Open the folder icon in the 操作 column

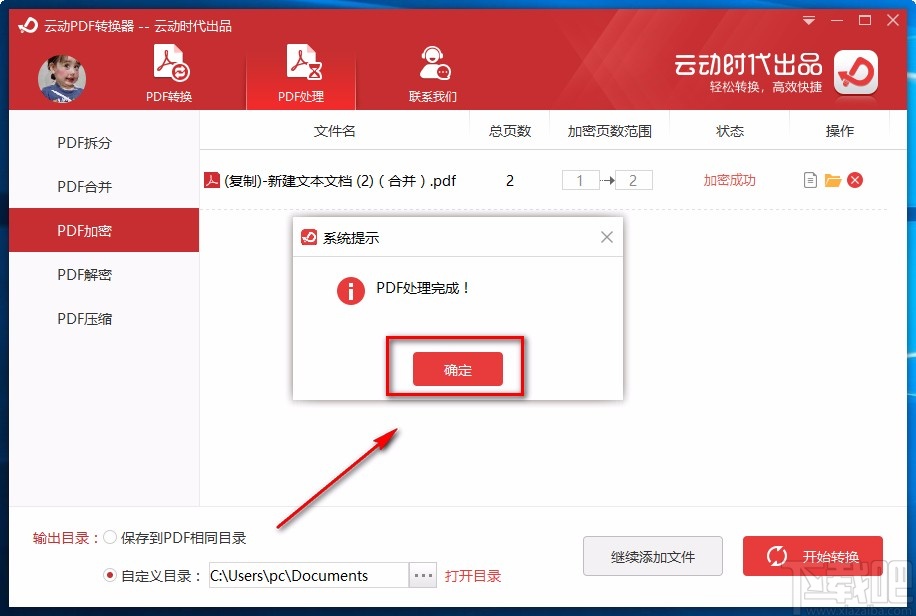pos(833,180)
